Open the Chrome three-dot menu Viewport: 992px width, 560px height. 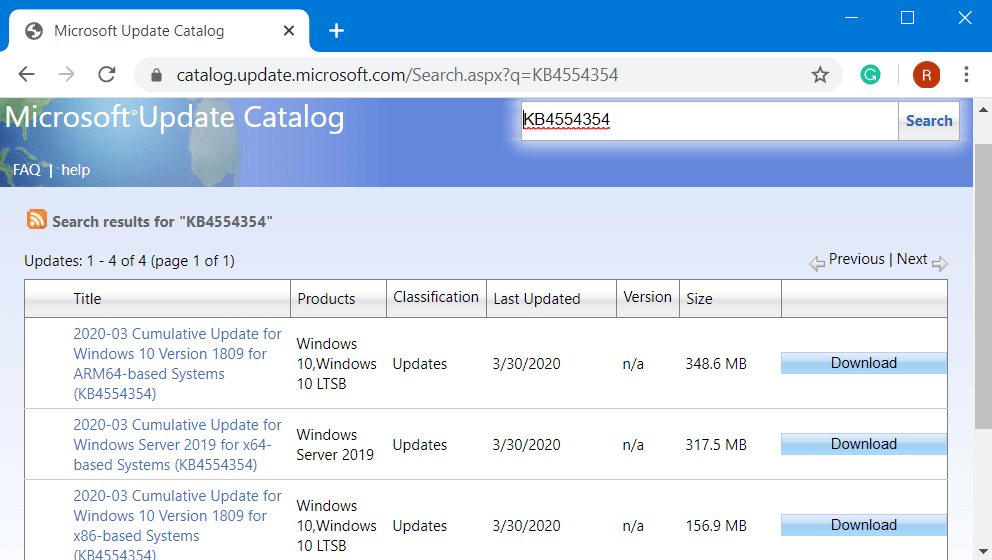(x=966, y=75)
